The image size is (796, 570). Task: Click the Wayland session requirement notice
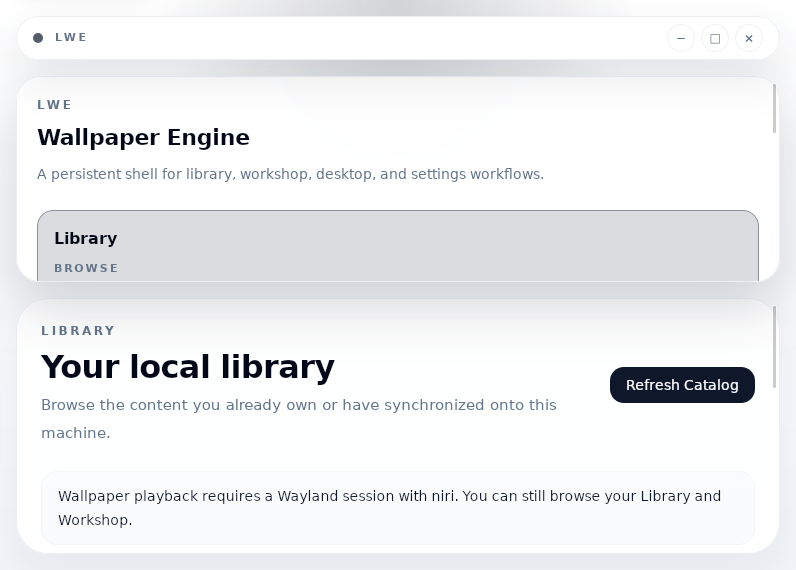point(398,508)
